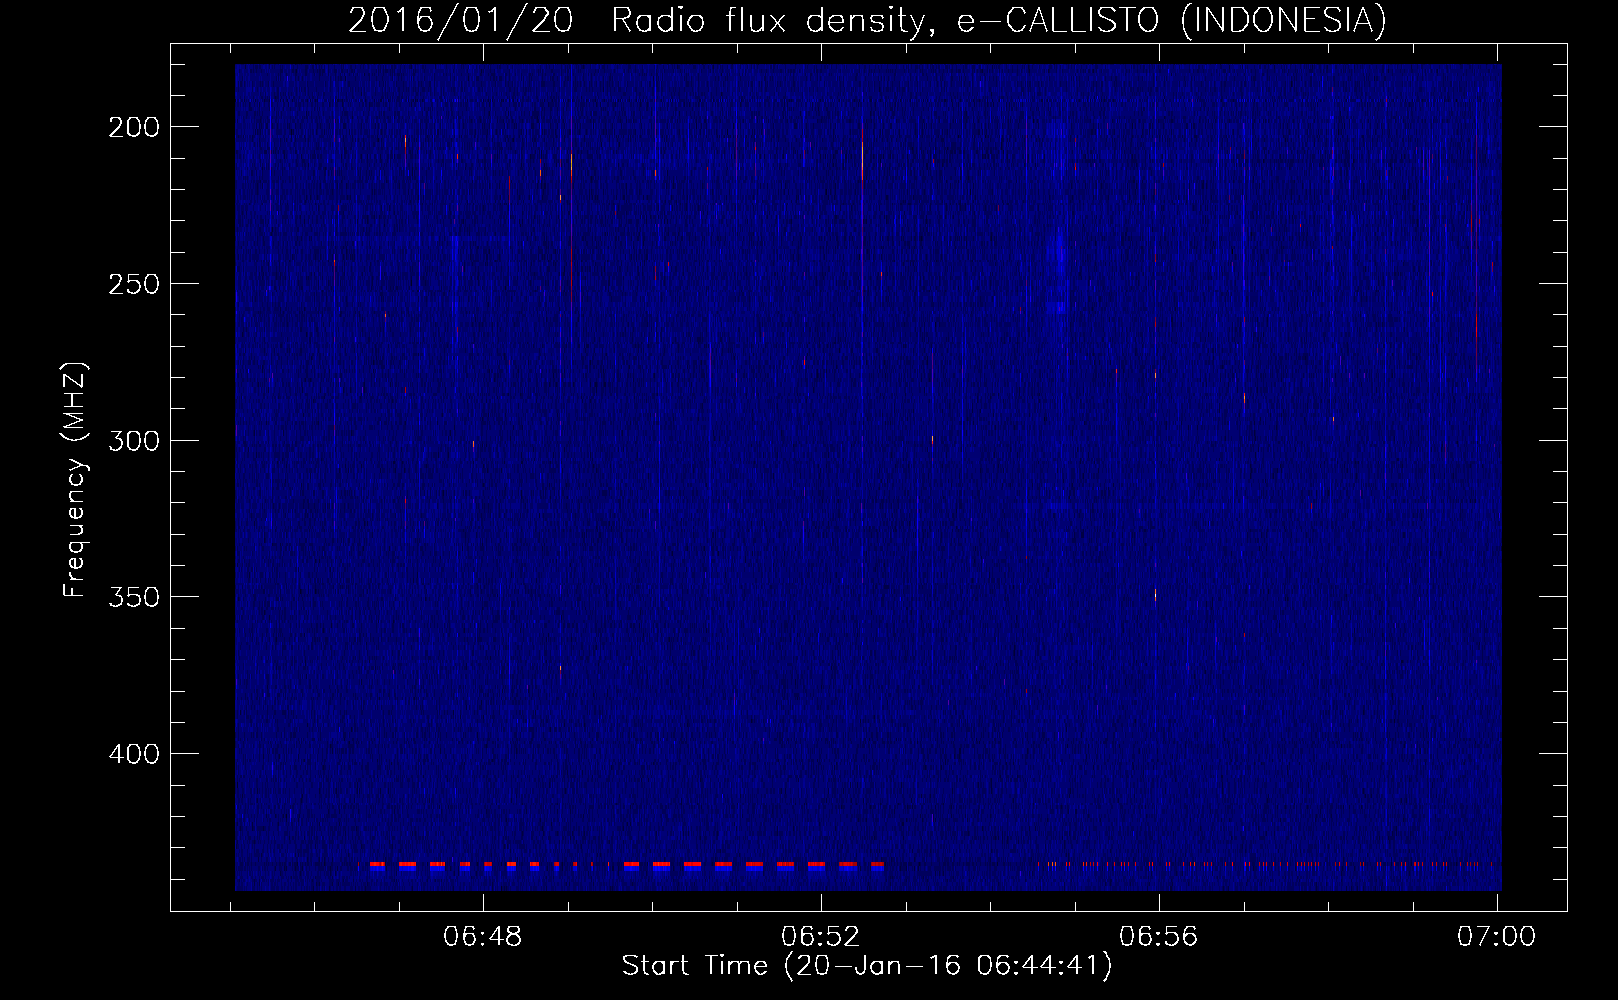Click the 350 MHz frequency tick label
1618x1000 pixels.
pos(134,597)
